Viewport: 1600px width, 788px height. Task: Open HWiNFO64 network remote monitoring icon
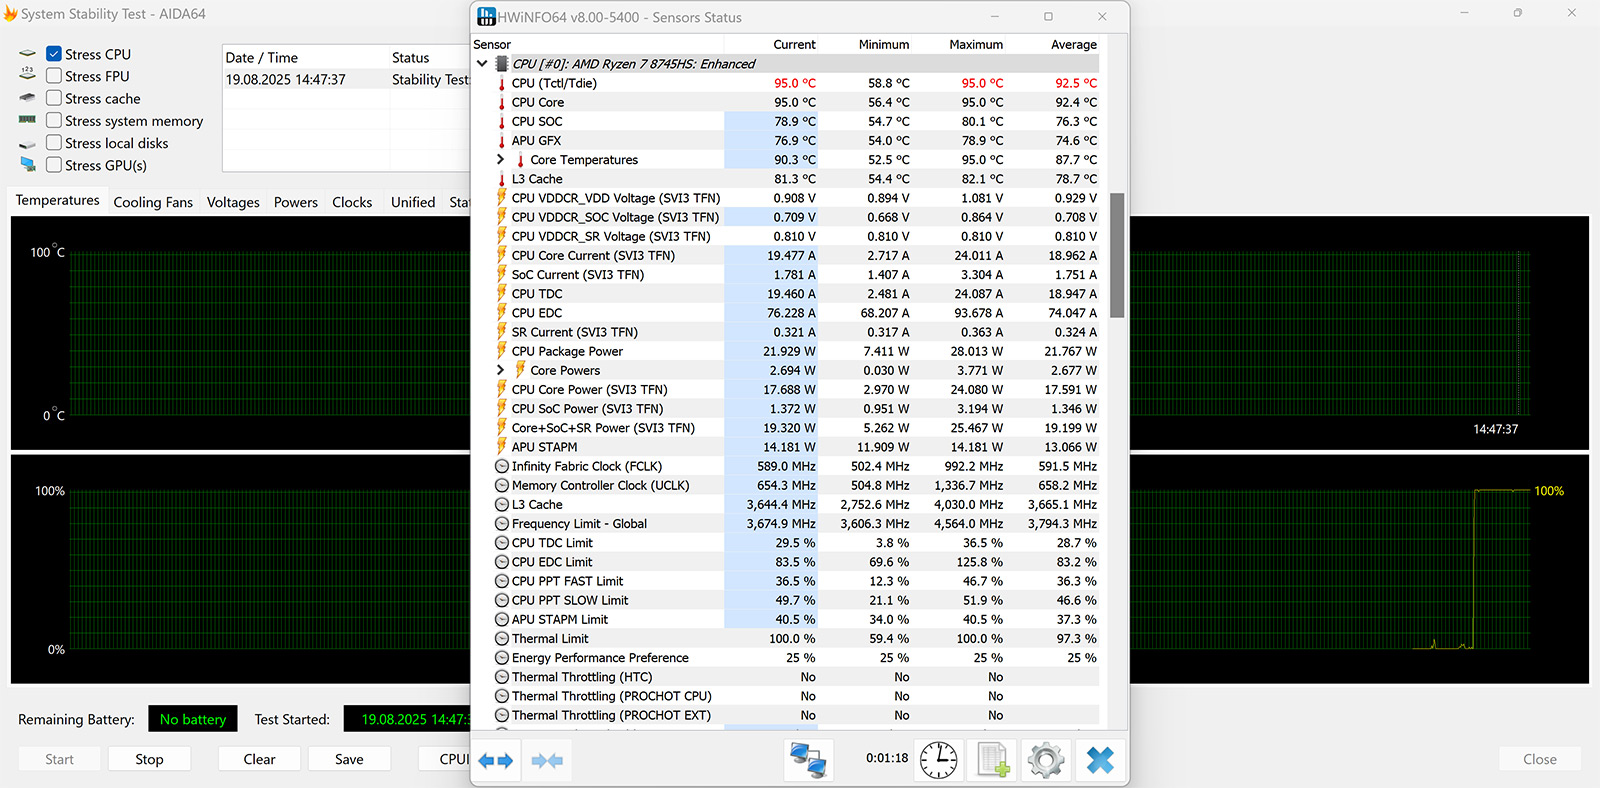(807, 760)
